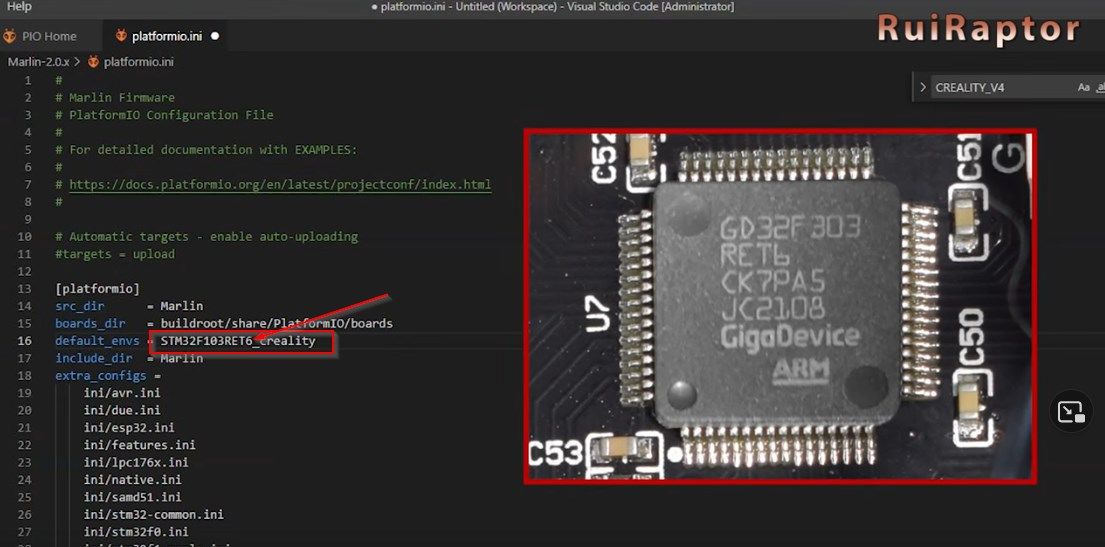Select line number 18 in the gutter
The width and height of the screenshot is (1105, 547).
pos(25,376)
